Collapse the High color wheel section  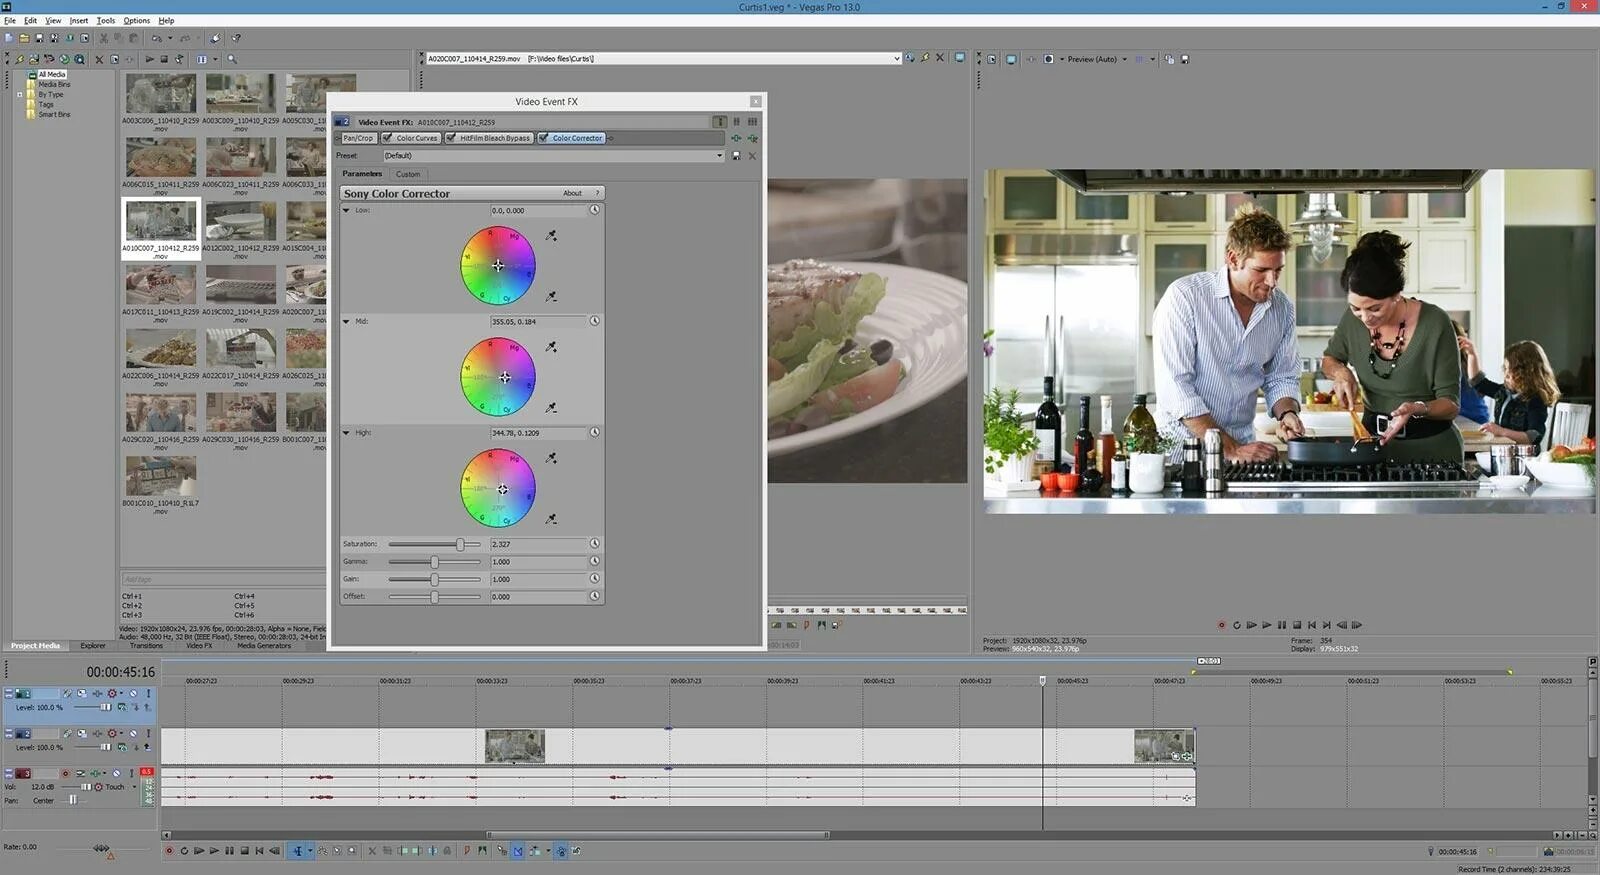point(346,432)
